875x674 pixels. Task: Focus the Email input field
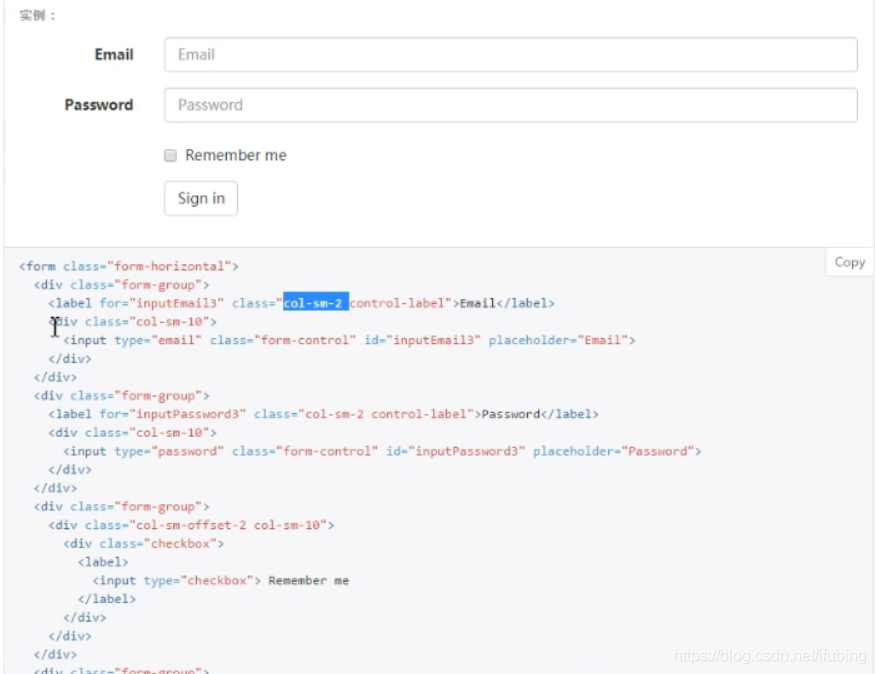(x=511, y=55)
